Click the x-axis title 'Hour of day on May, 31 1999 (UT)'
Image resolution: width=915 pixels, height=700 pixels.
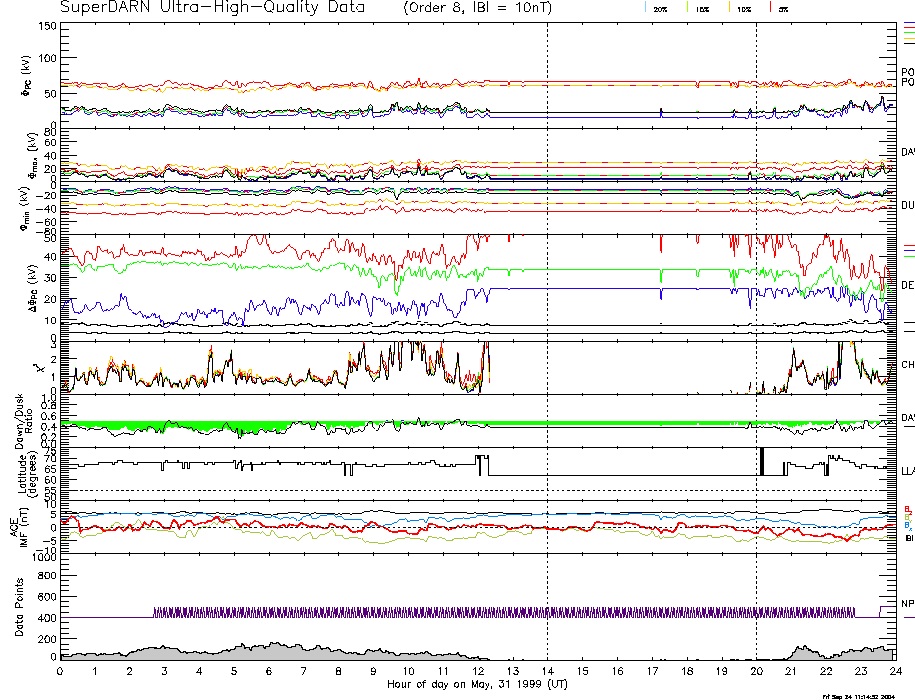tap(478, 685)
